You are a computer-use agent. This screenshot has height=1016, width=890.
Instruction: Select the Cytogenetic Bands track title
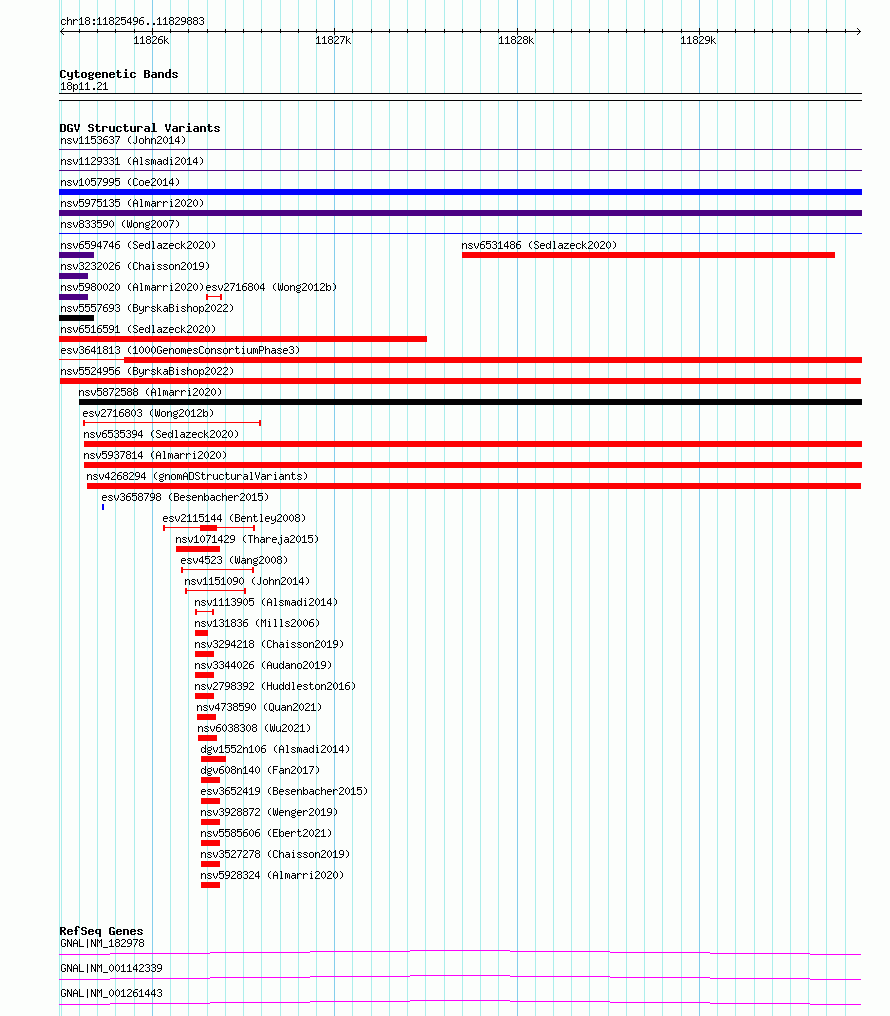(119, 74)
